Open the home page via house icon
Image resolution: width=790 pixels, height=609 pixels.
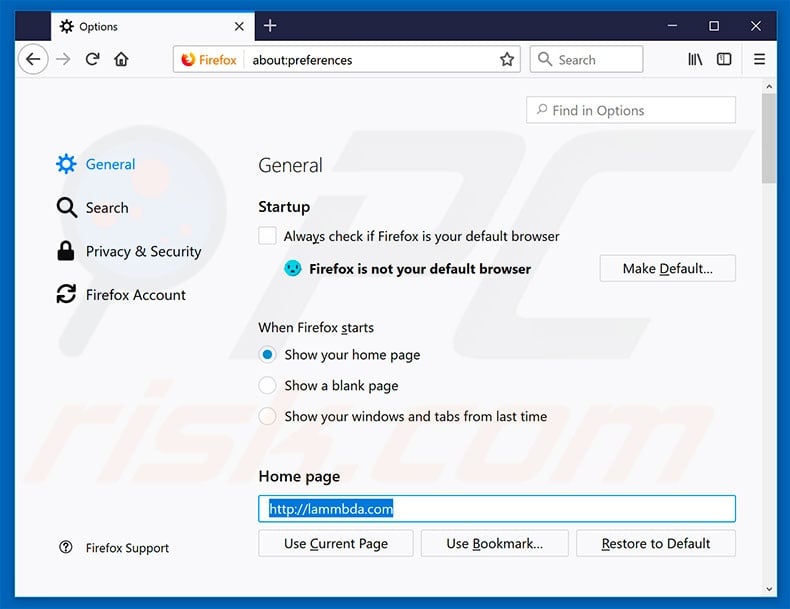(x=121, y=59)
